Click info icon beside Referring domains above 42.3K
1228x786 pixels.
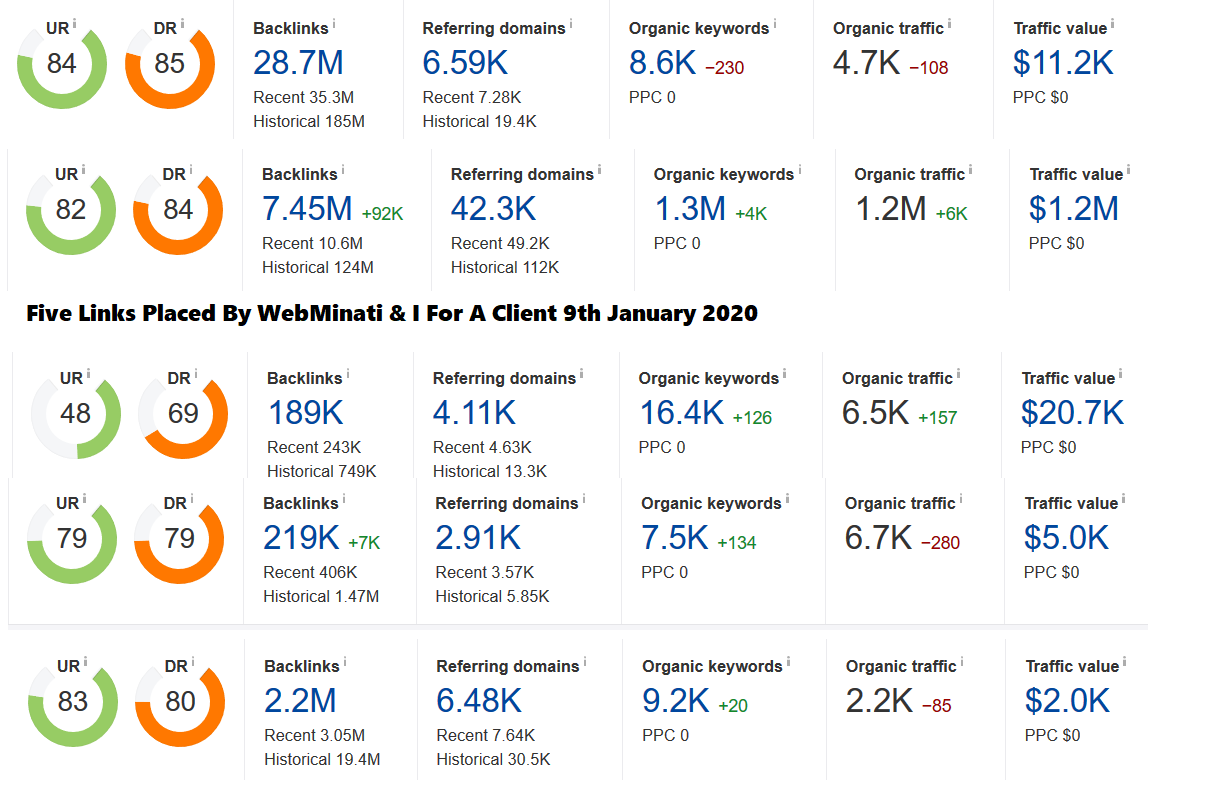point(599,168)
